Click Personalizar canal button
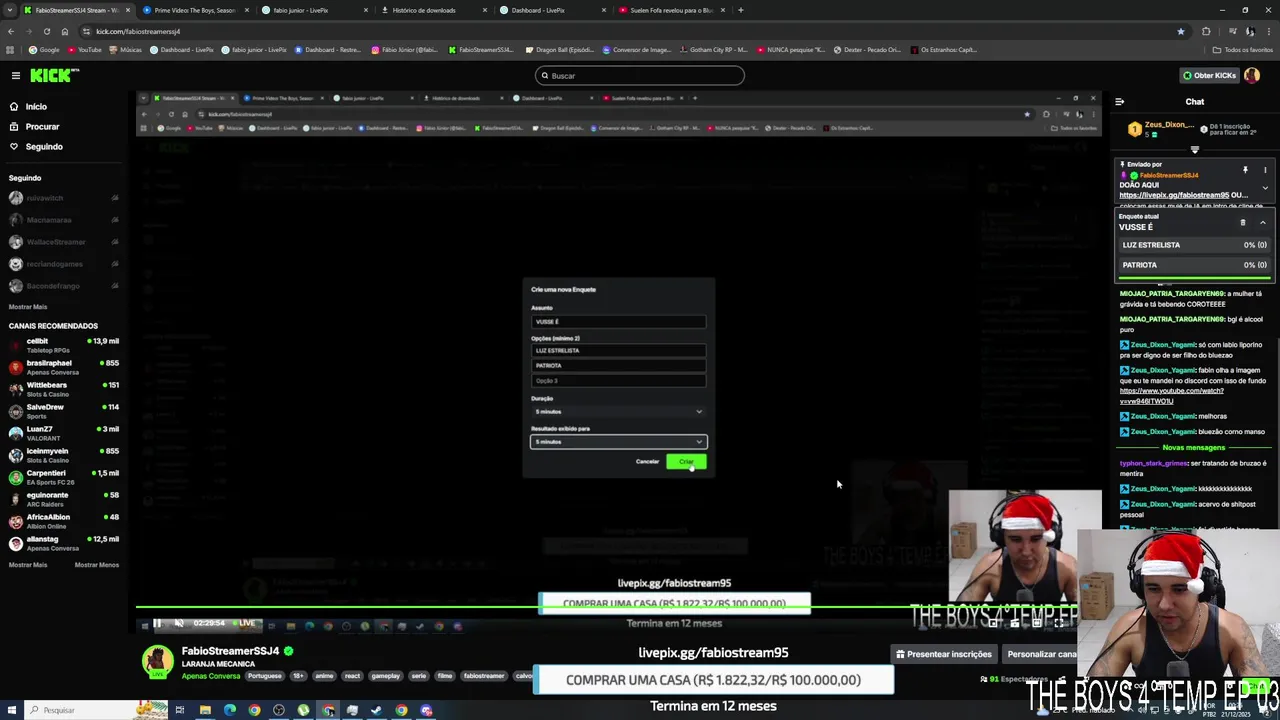Viewport: 1280px width, 720px height. 1041,654
